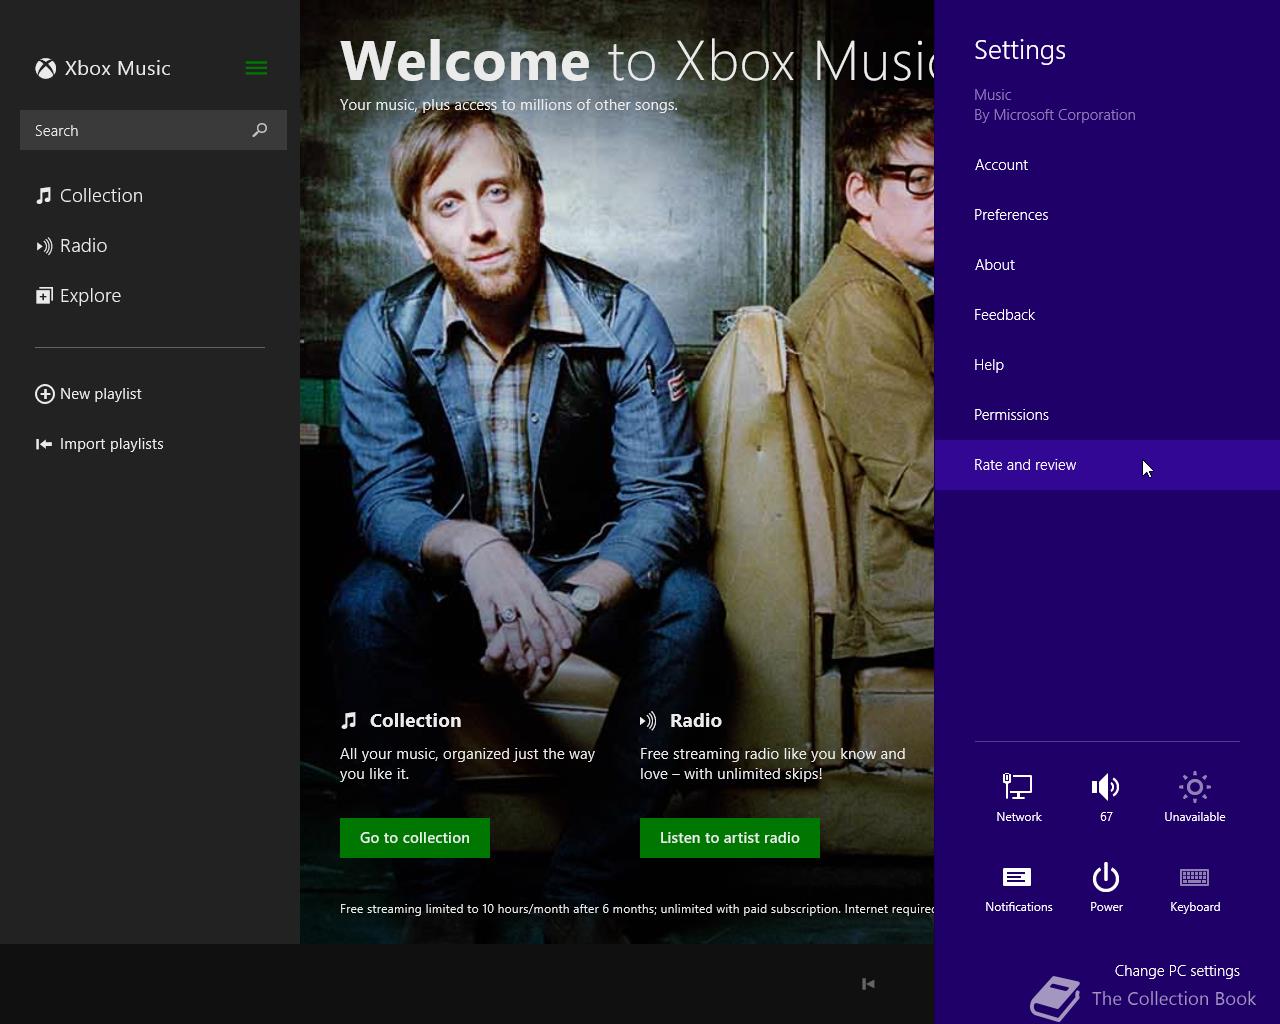Click the radio icon beside welcome Radio heading
This screenshot has width=1280, height=1024.
[648, 720]
